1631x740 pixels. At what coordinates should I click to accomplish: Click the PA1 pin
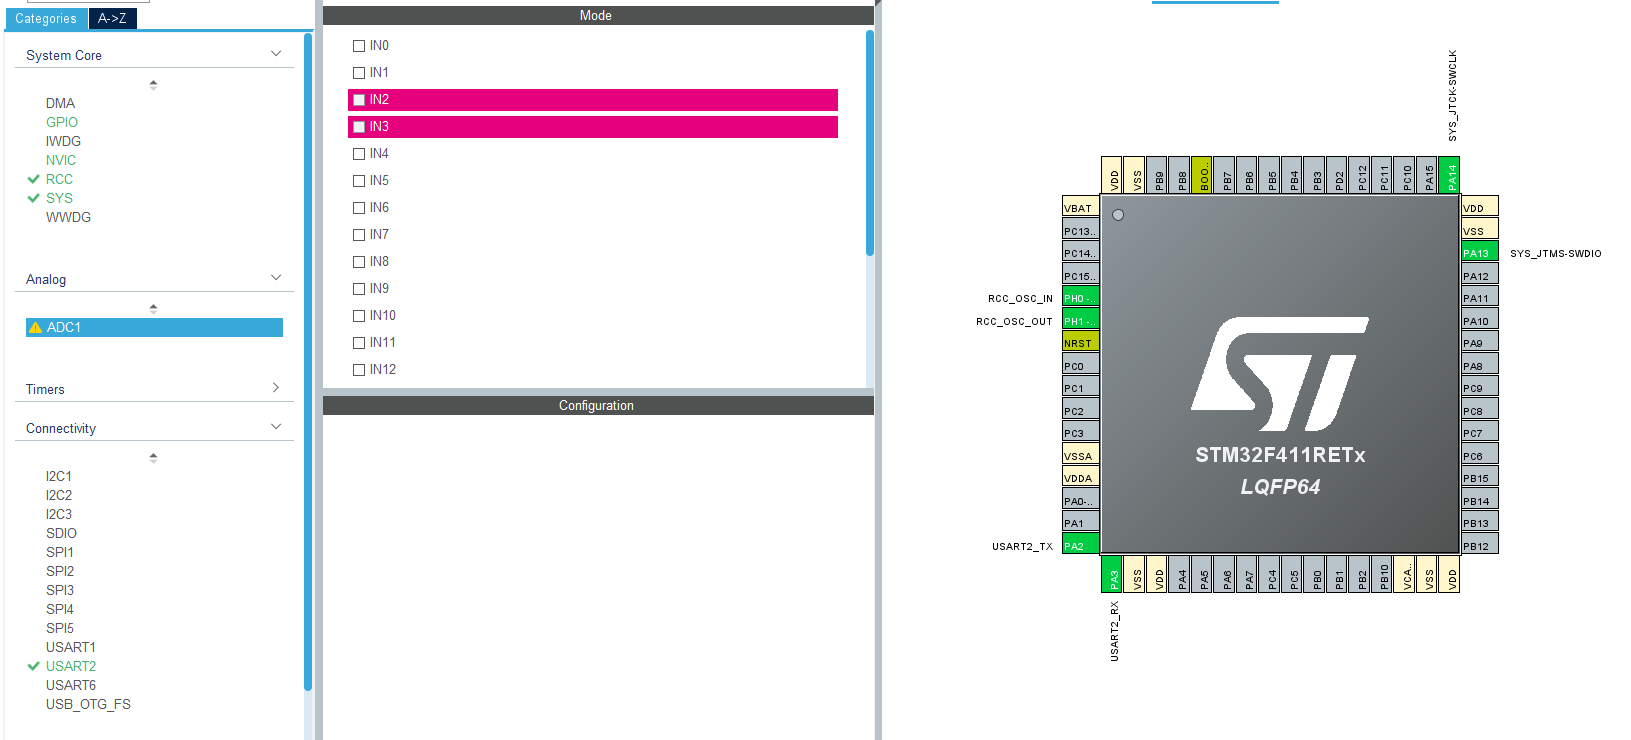click(x=1081, y=523)
